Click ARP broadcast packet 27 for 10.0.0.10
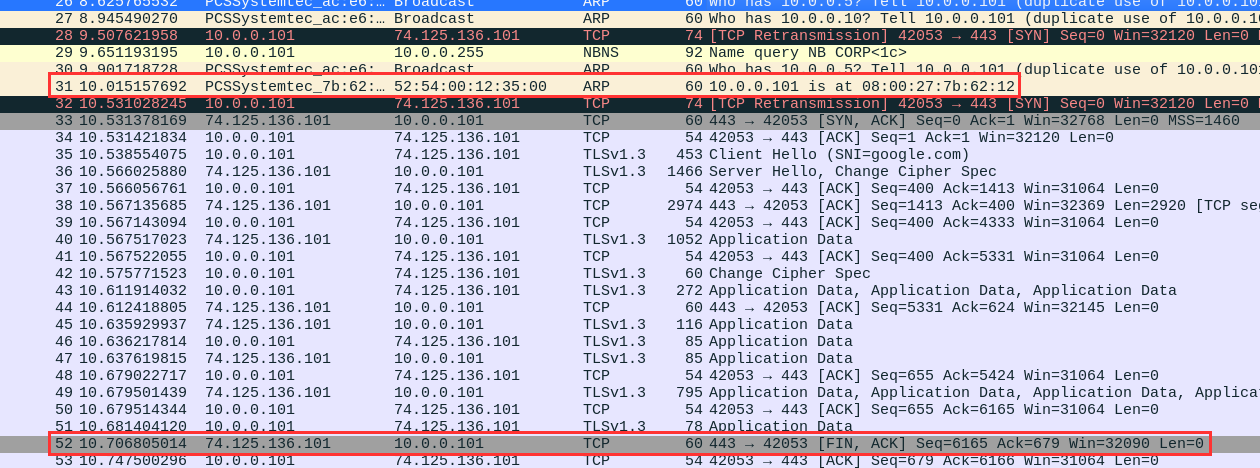1260x468 pixels. pyautogui.click(x=630, y=18)
